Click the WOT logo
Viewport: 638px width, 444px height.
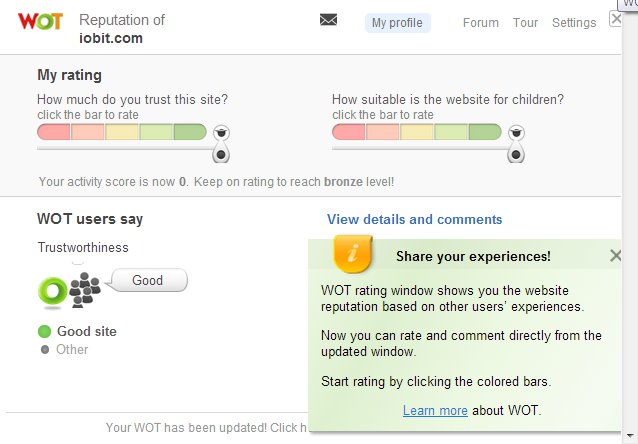40,22
